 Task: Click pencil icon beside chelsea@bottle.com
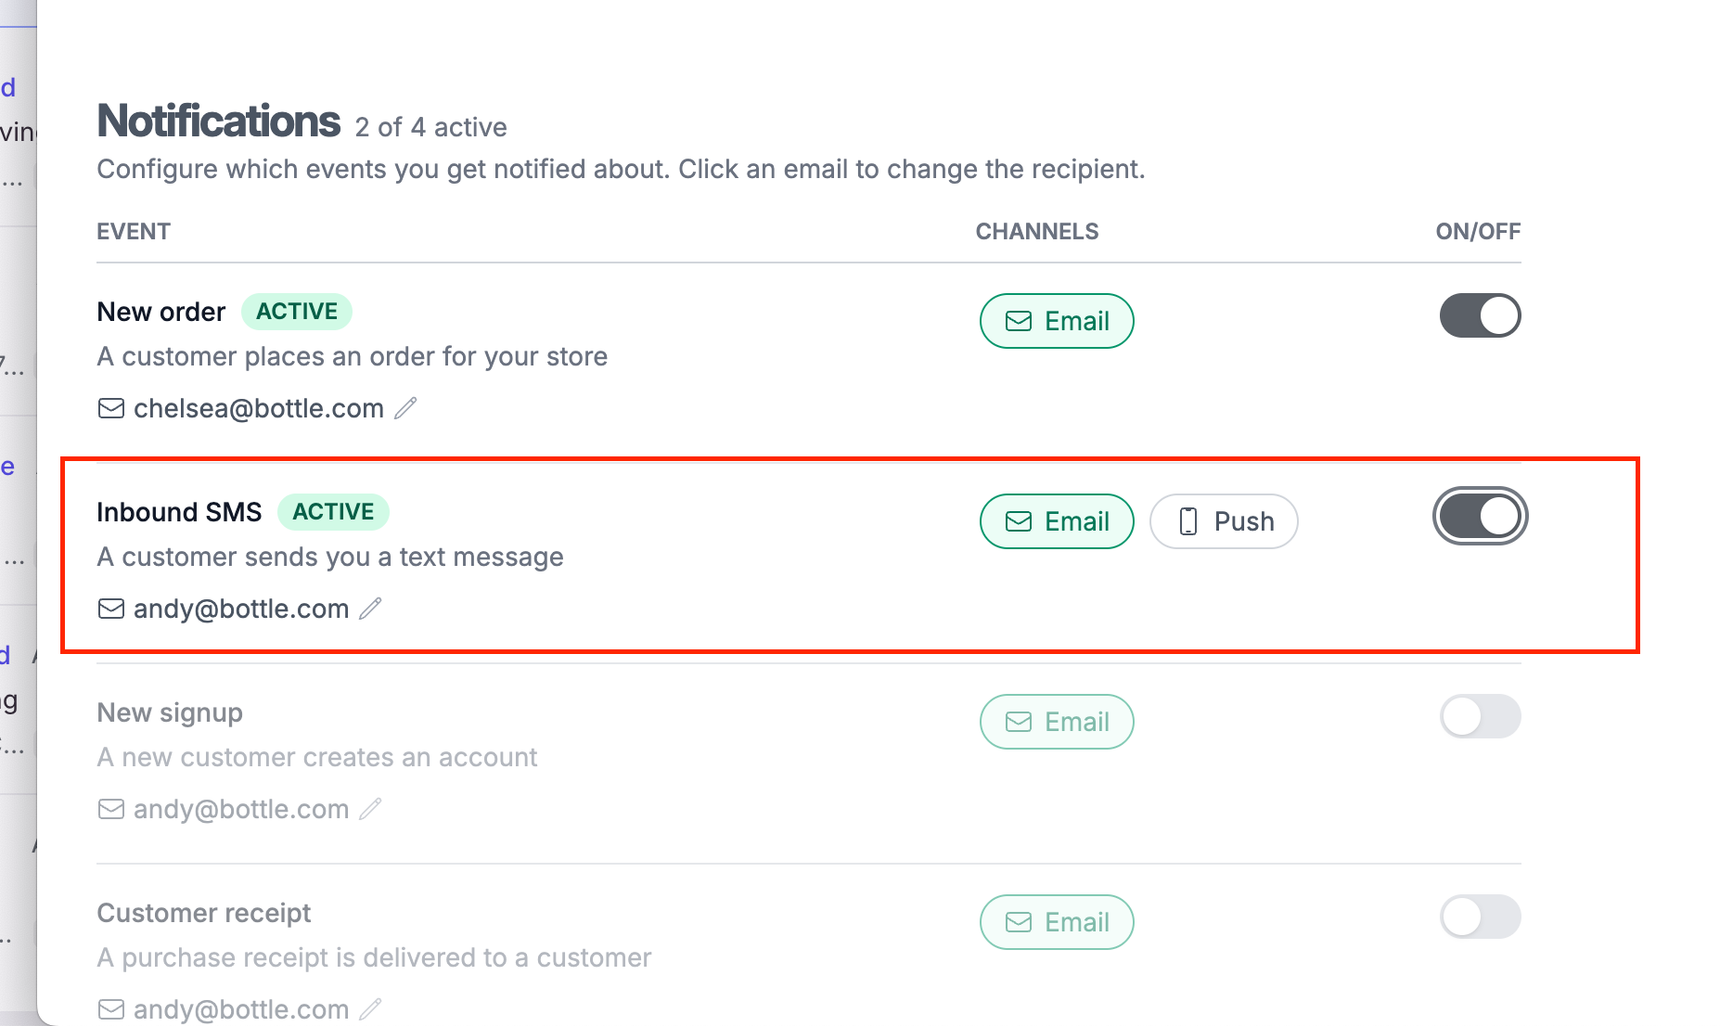pos(405,408)
